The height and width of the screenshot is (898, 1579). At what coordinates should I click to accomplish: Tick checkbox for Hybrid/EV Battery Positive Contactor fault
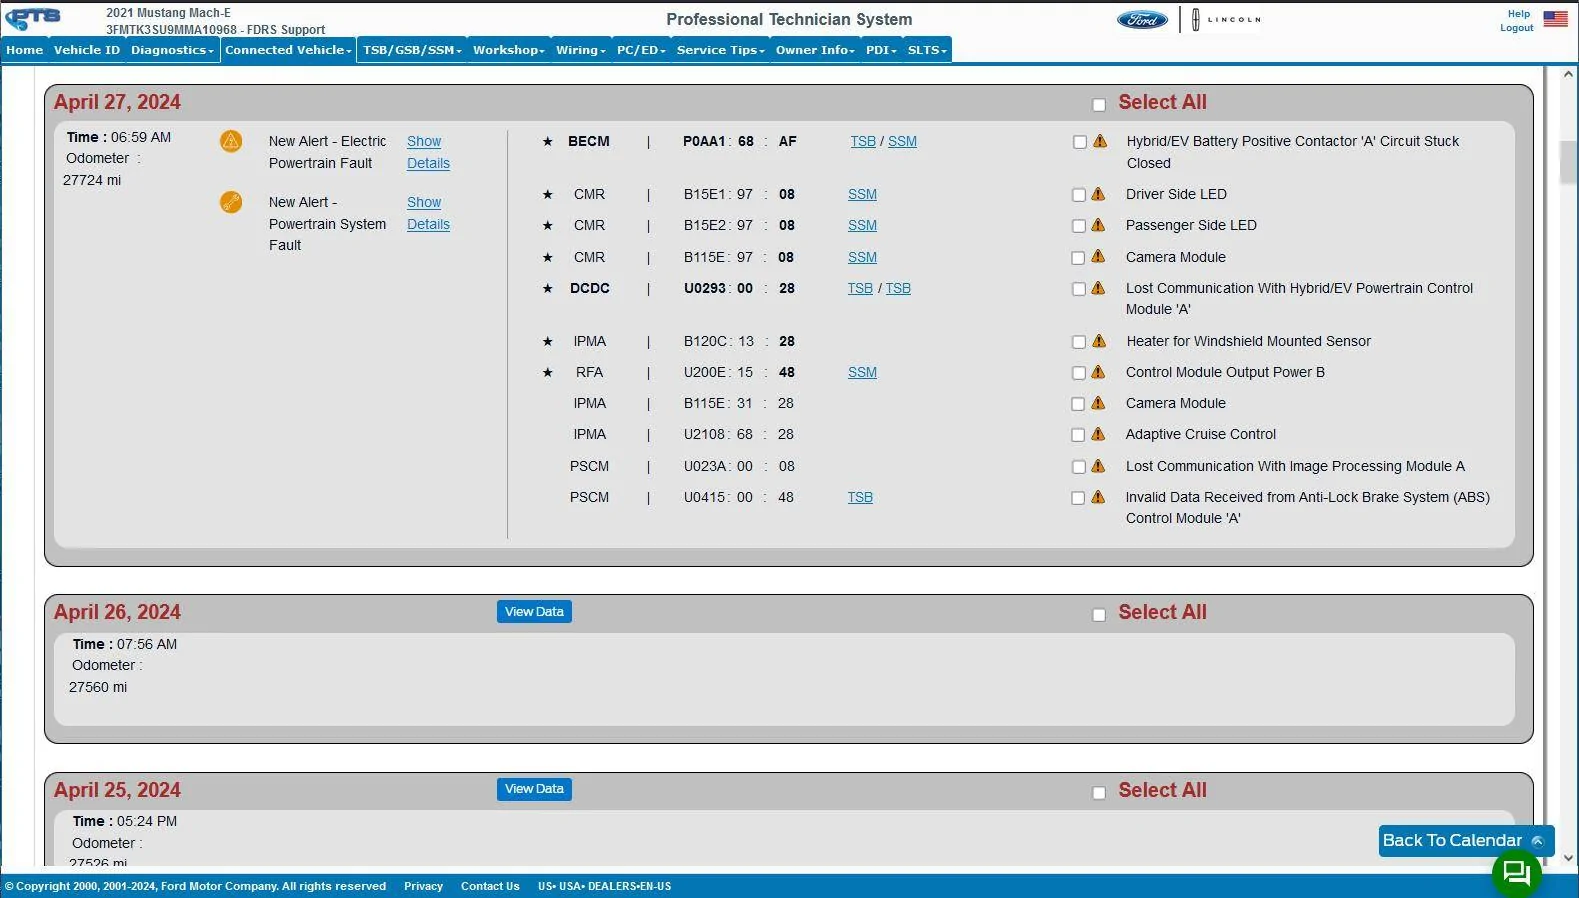(1079, 142)
